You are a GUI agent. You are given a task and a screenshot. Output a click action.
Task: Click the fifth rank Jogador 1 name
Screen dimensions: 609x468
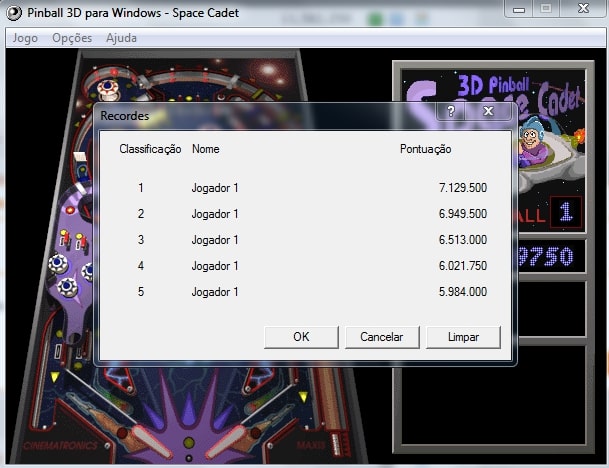(215, 292)
